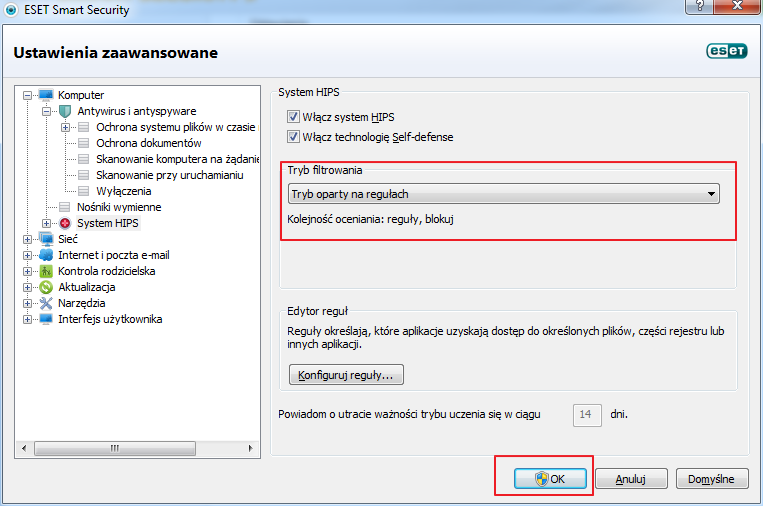Select Skanowanie przy uruchamianiu tree item

(169, 175)
